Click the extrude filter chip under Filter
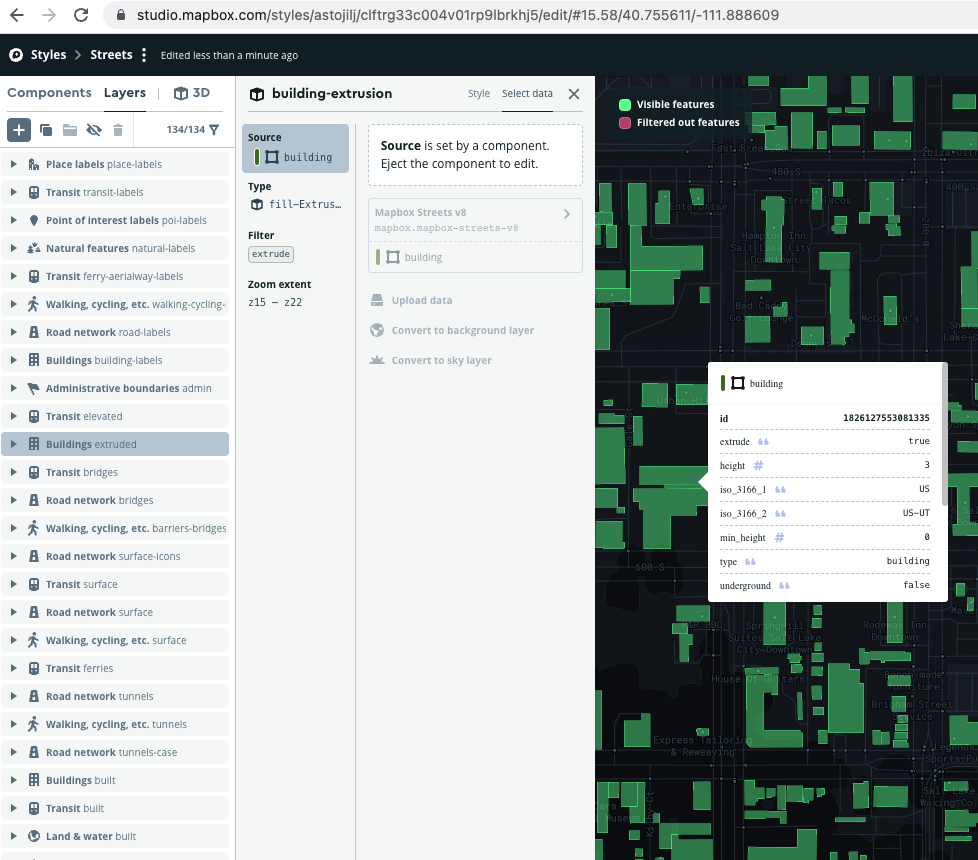 [x=270, y=254]
